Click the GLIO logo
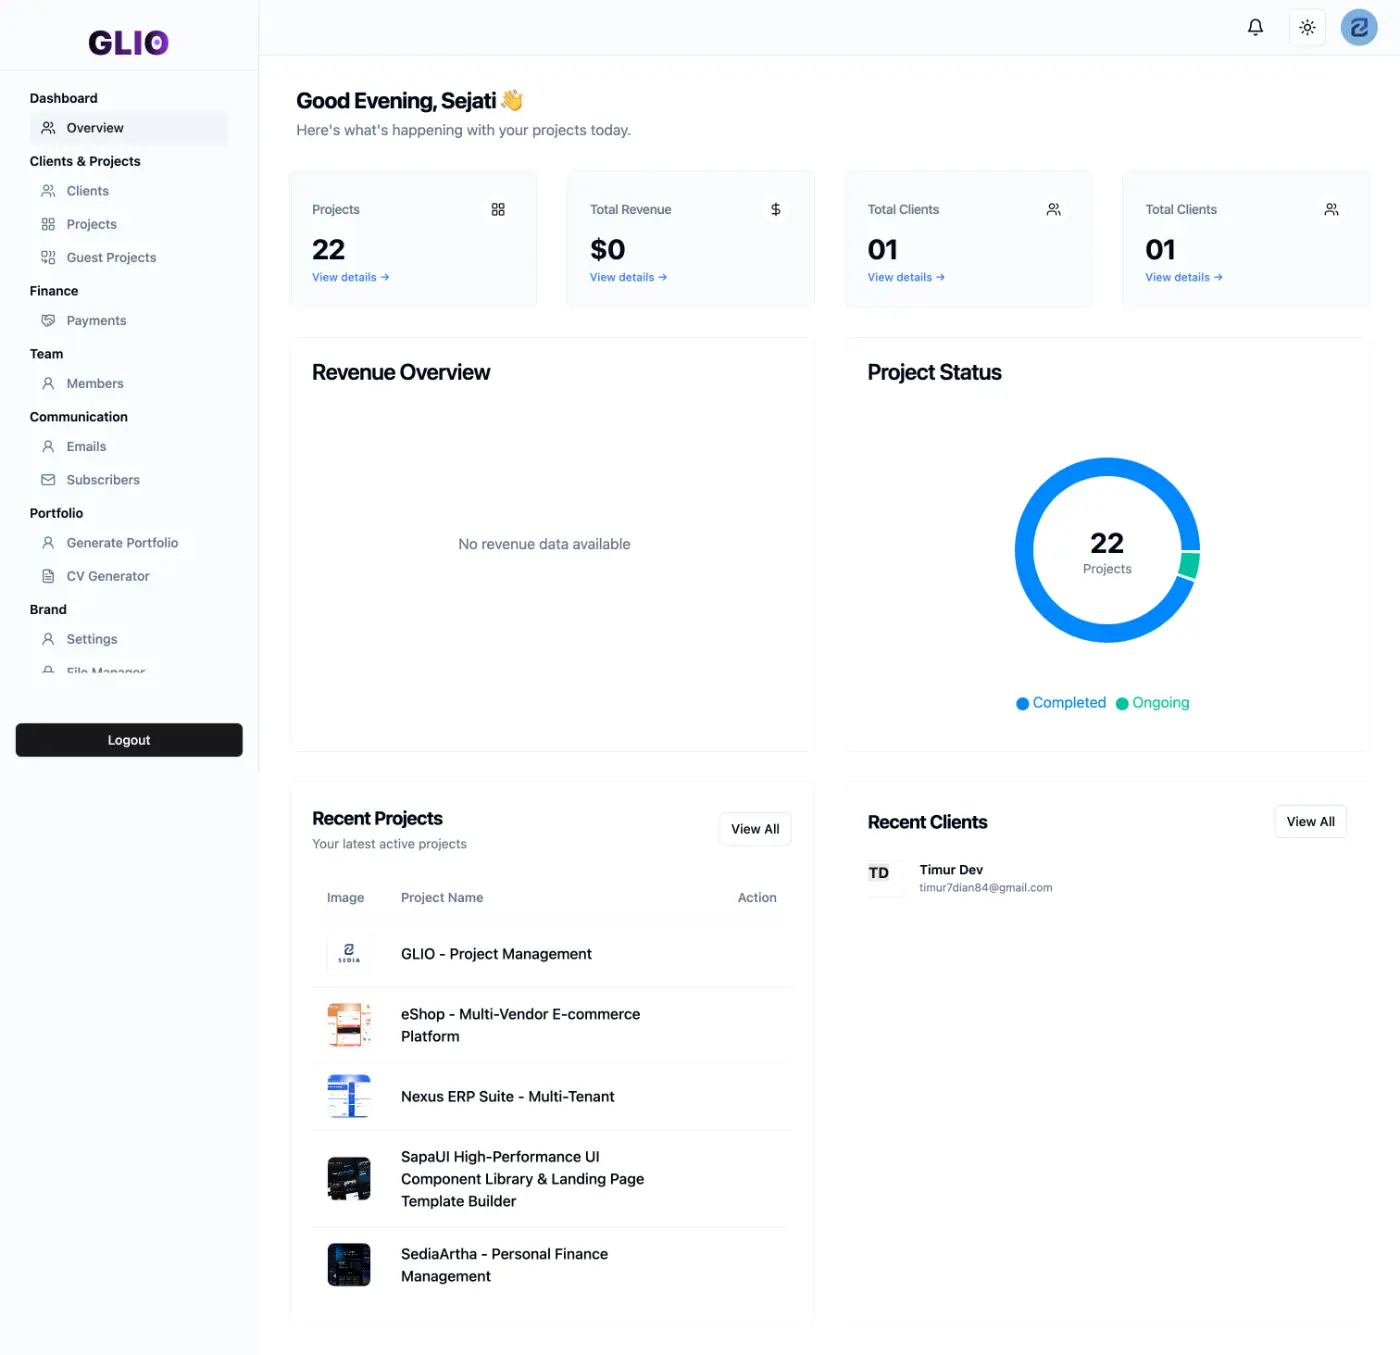 point(129,42)
